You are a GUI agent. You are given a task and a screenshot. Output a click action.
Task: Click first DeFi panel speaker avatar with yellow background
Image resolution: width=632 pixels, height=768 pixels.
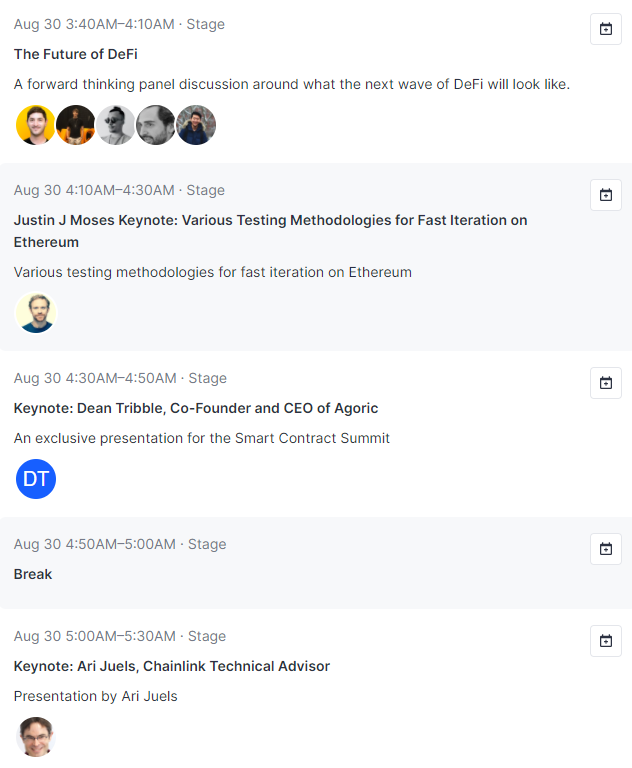point(36,125)
